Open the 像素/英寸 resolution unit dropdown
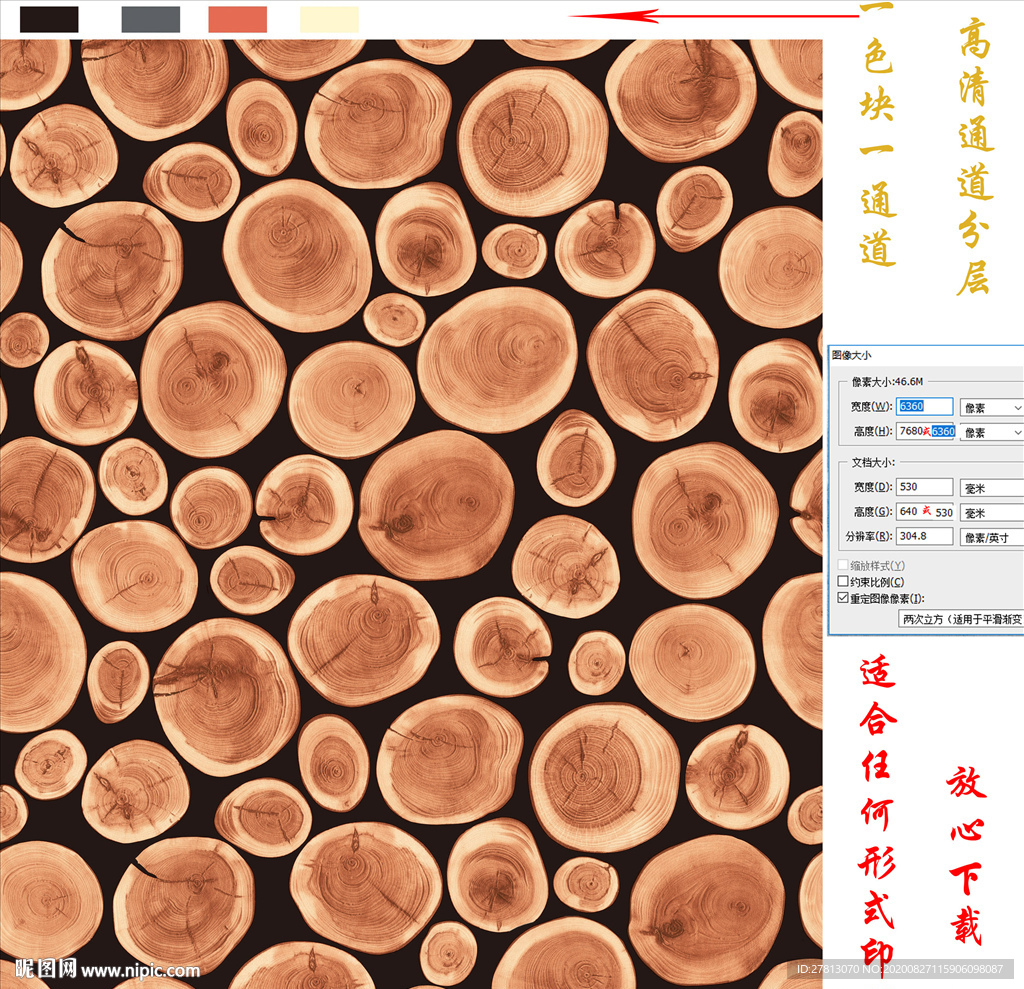 coord(990,537)
